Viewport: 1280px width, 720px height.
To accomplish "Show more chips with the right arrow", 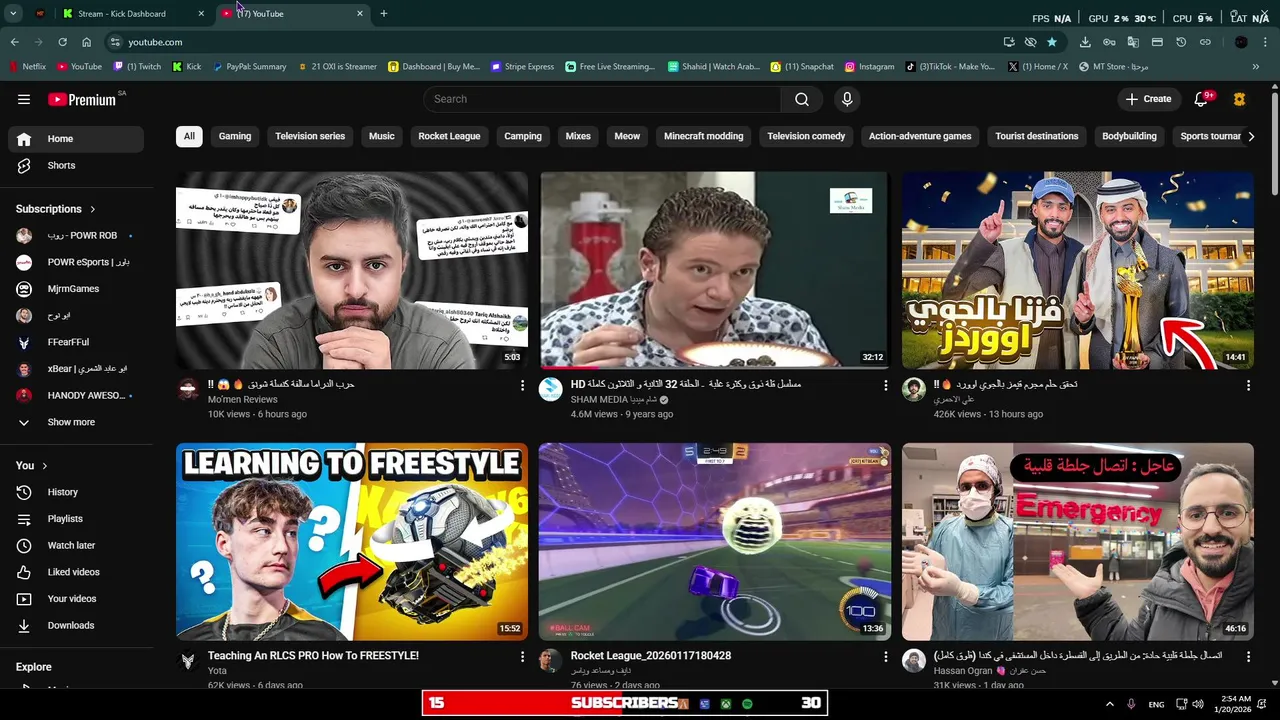I will click(x=1250, y=136).
